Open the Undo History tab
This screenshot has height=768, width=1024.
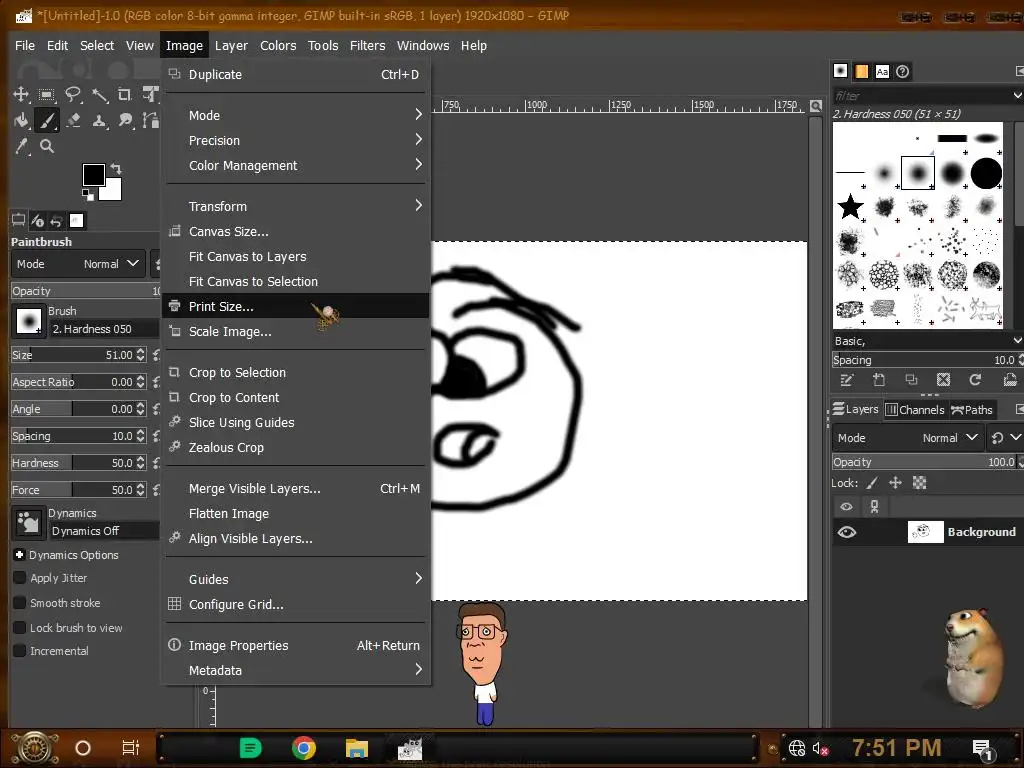click(56, 221)
